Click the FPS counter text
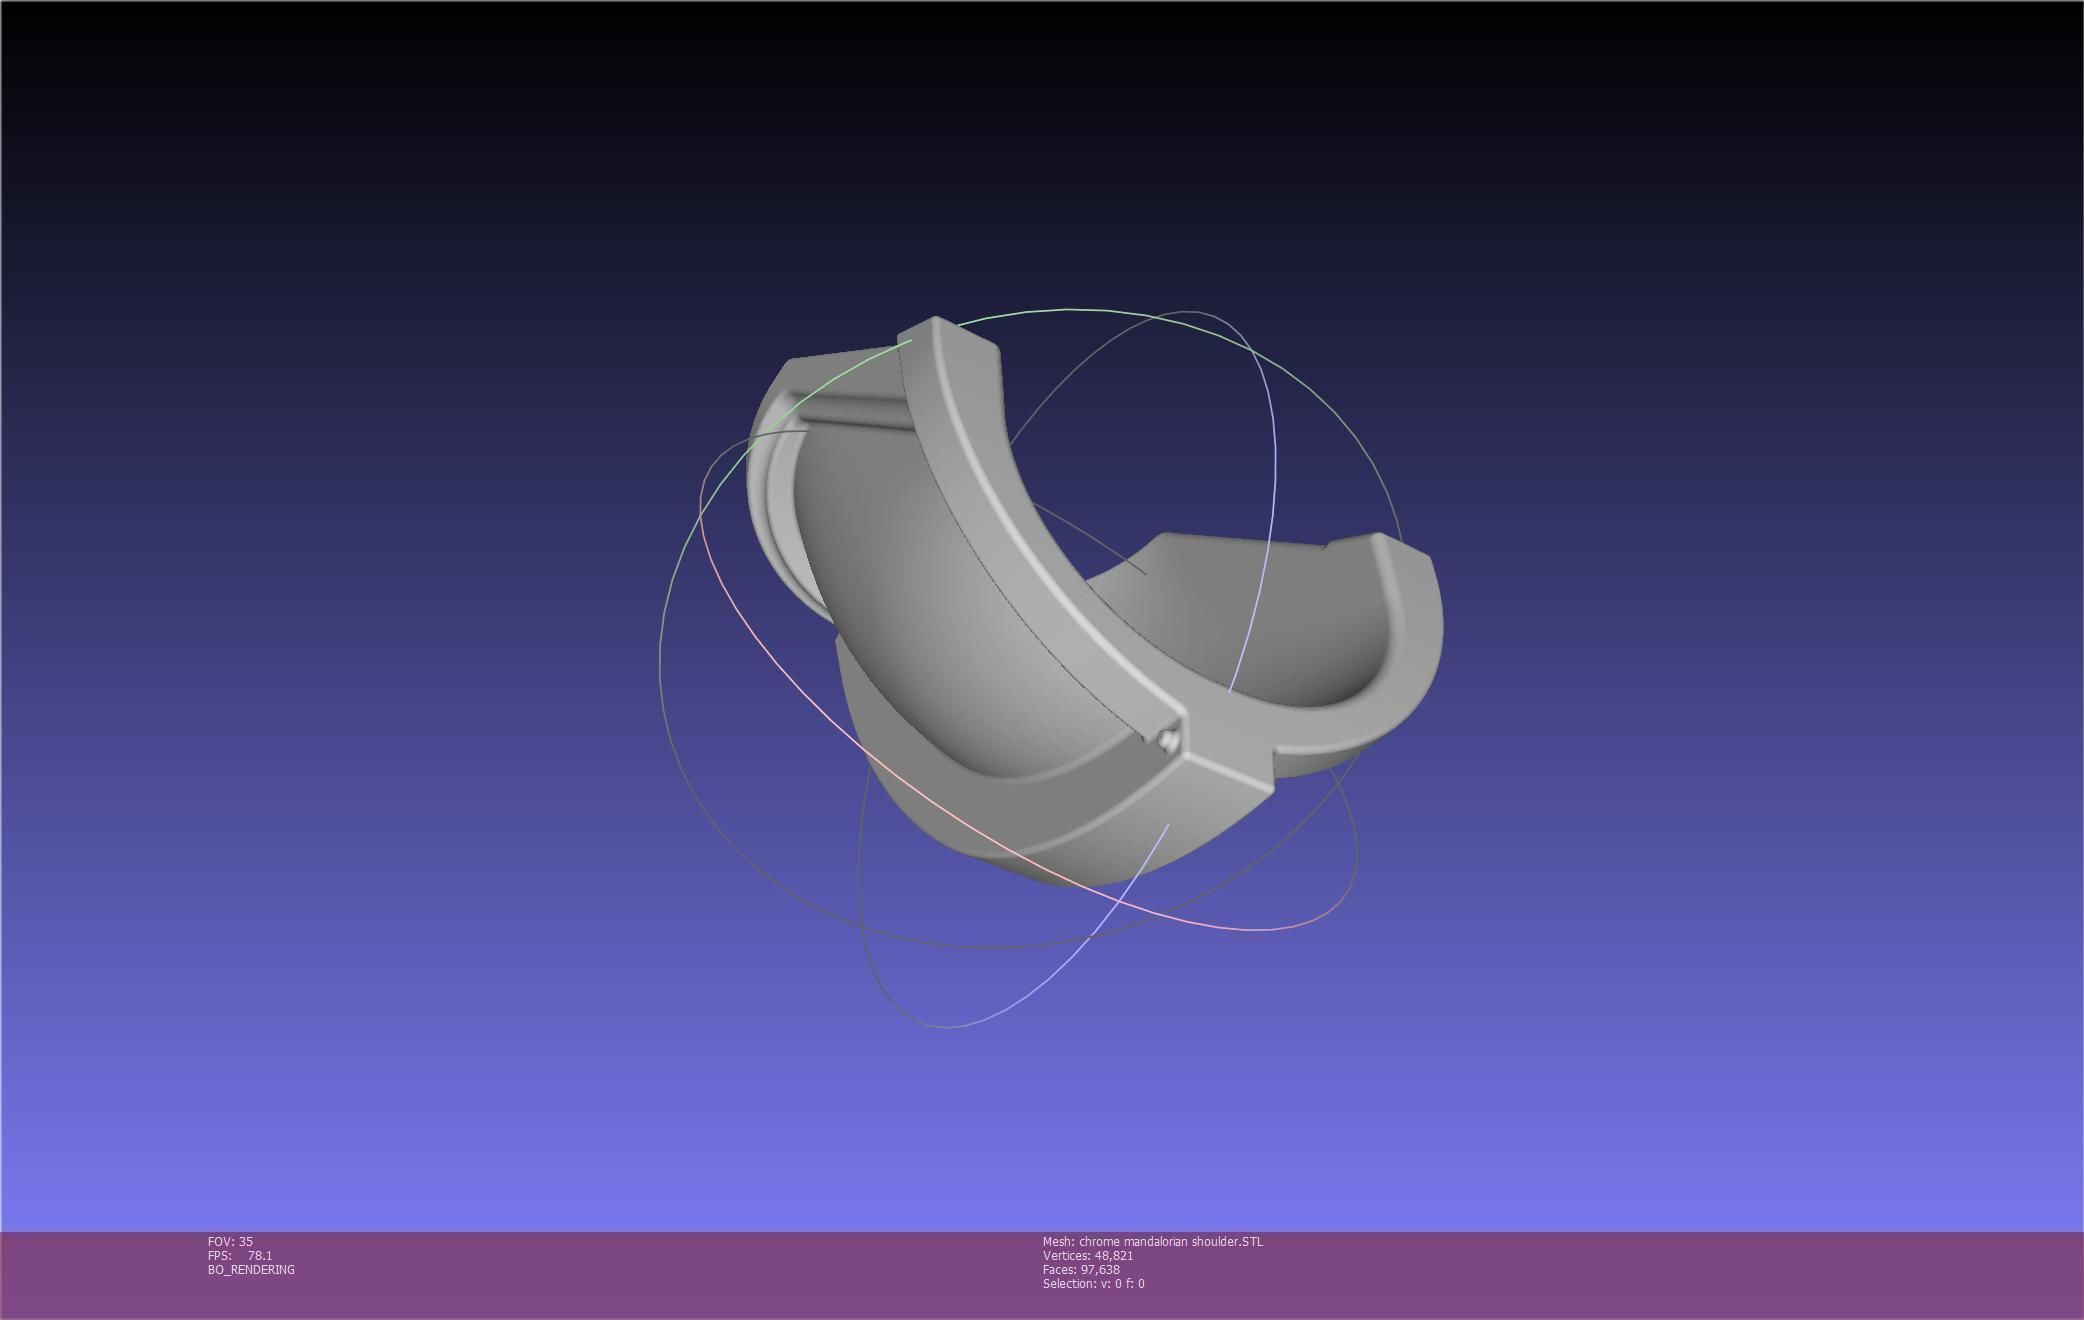 pyautogui.click(x=240, y=1256)
